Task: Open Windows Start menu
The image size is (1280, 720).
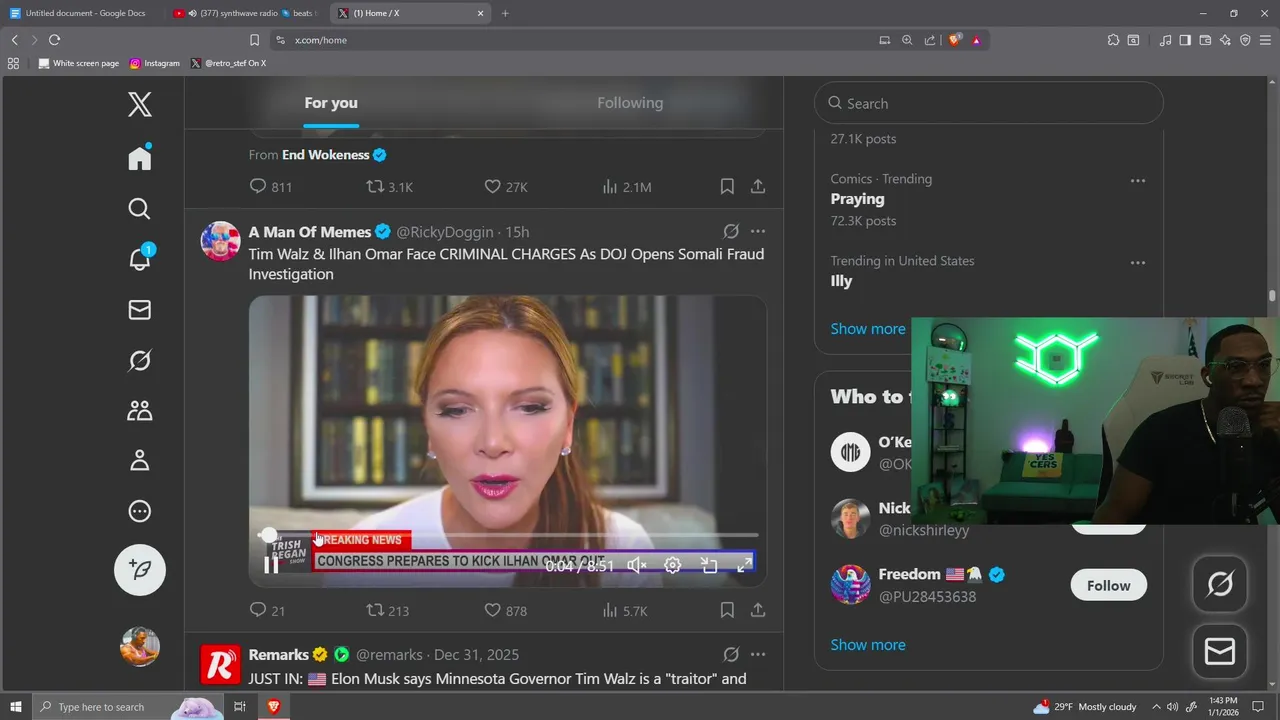Action: tap(16, 707)
